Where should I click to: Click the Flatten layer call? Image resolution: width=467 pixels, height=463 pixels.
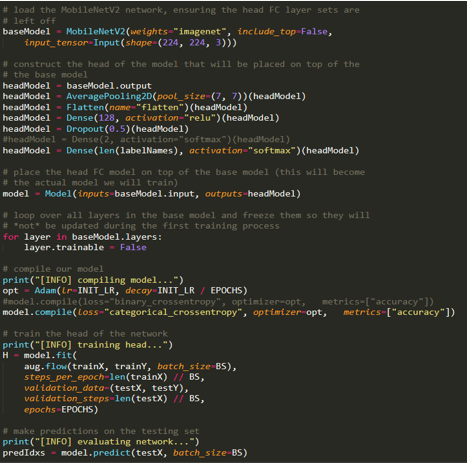pos(85,107)
